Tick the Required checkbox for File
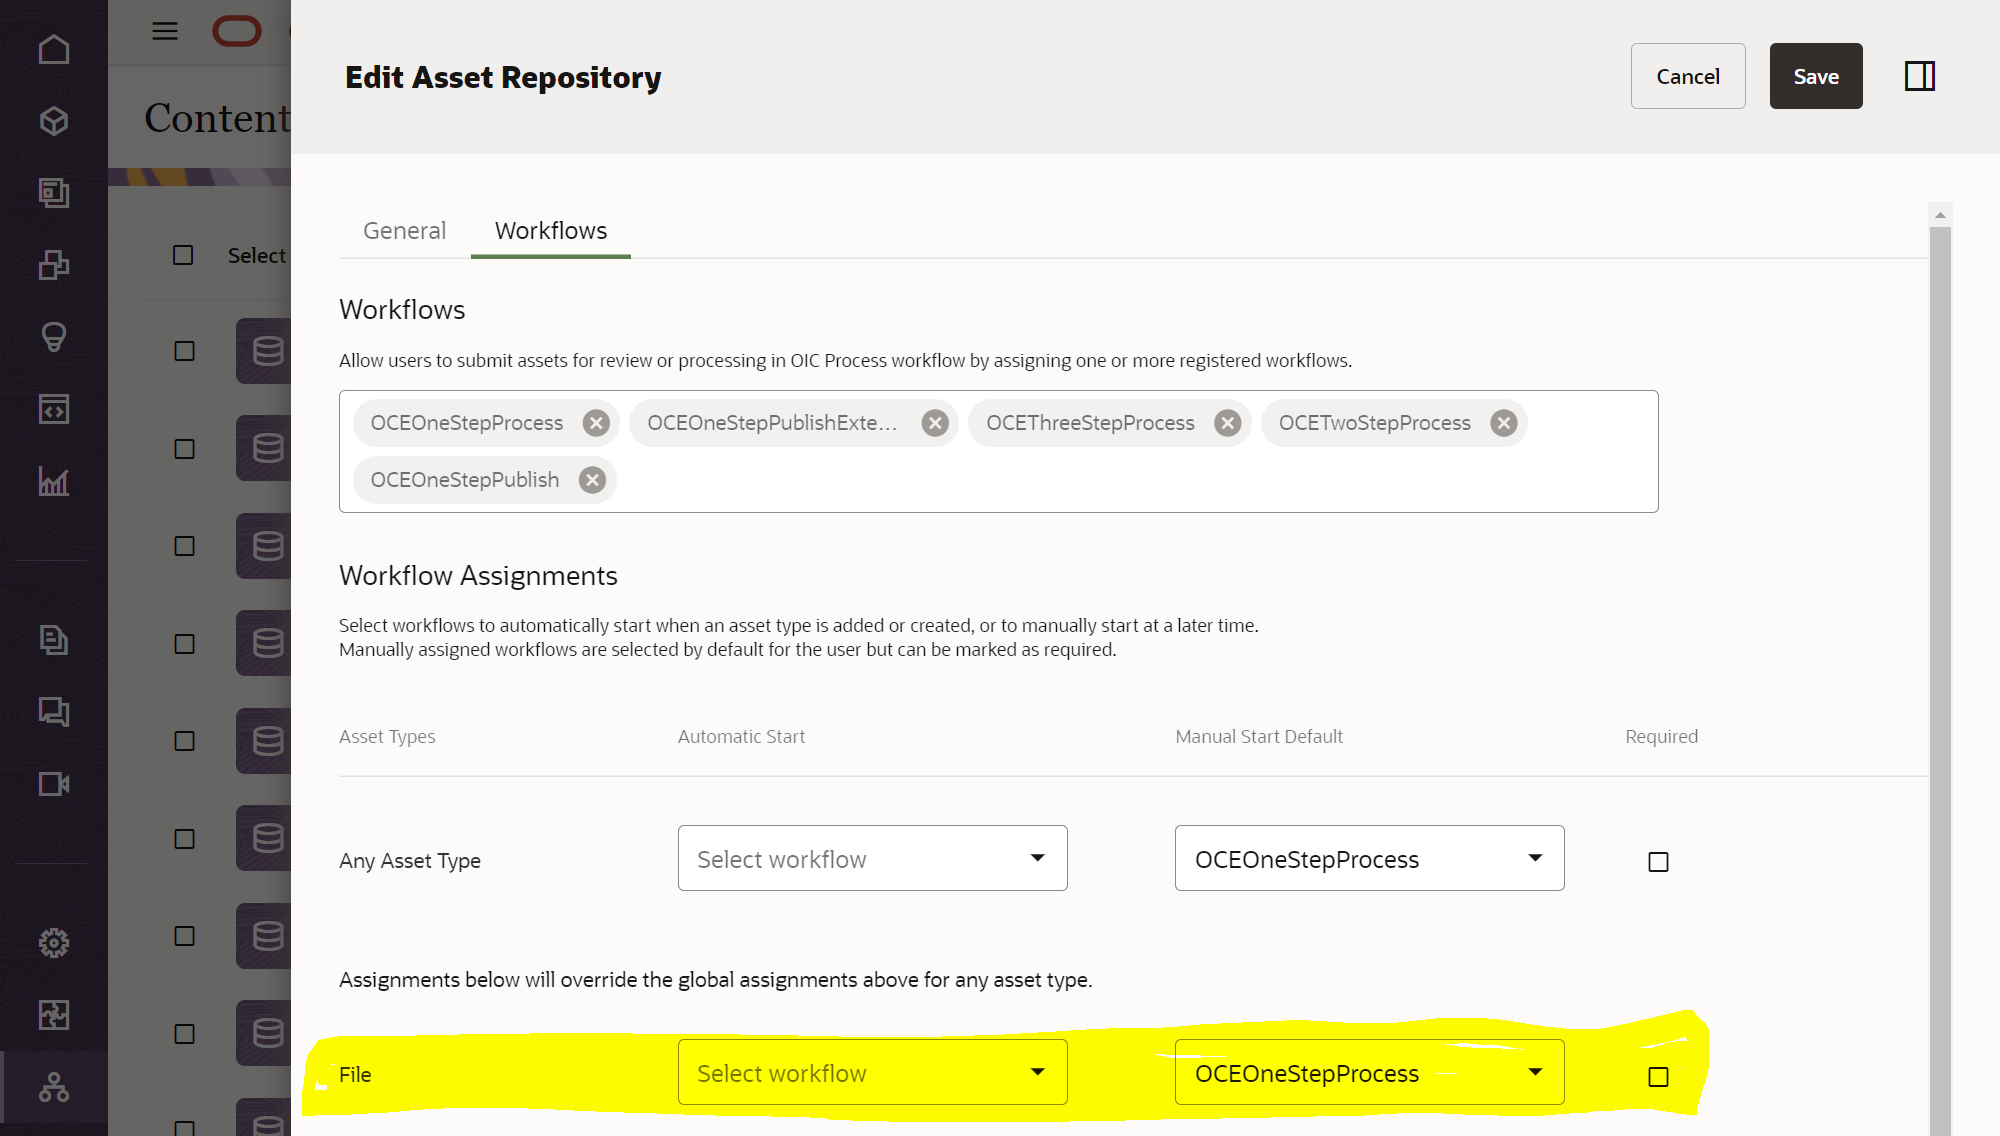Viewport: 2000px width, 1136px height. pyautogui.click(x=1658, y=1077)
